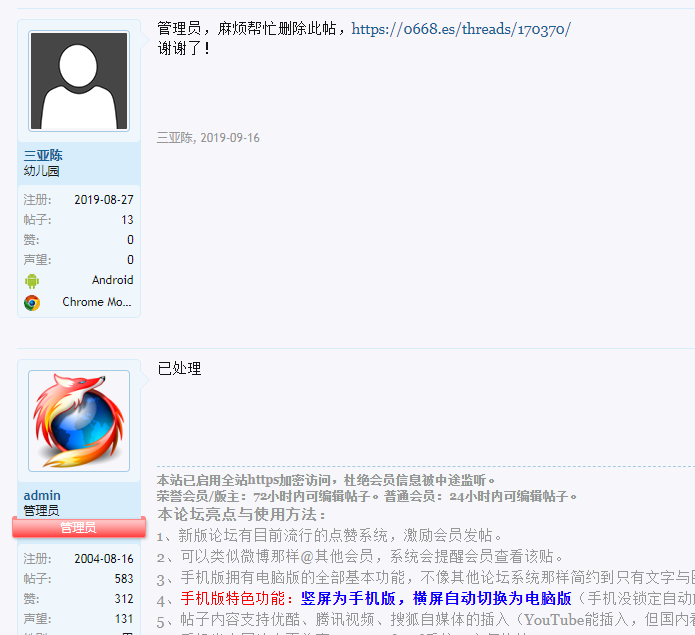Open the 0668.es threads/170370 link

coord(461,29)
